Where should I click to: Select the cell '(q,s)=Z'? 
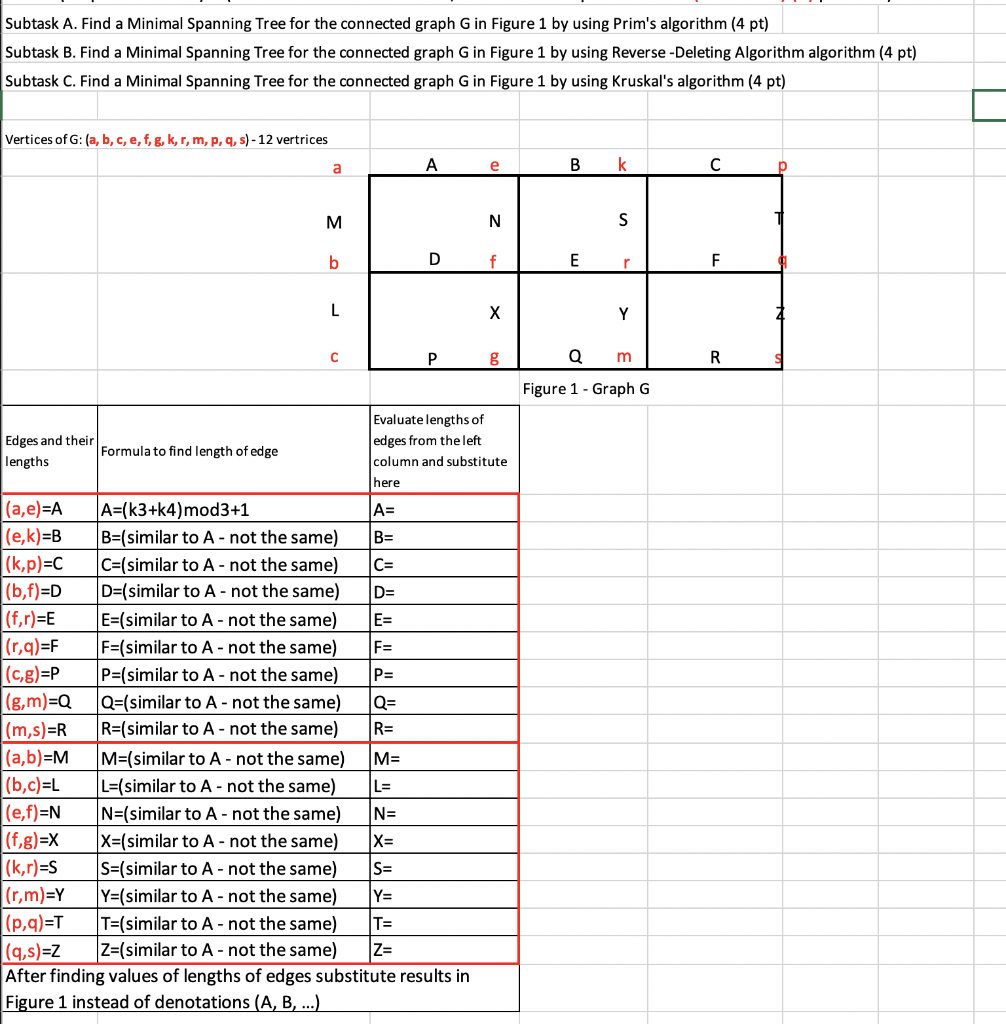pos(50,950)
